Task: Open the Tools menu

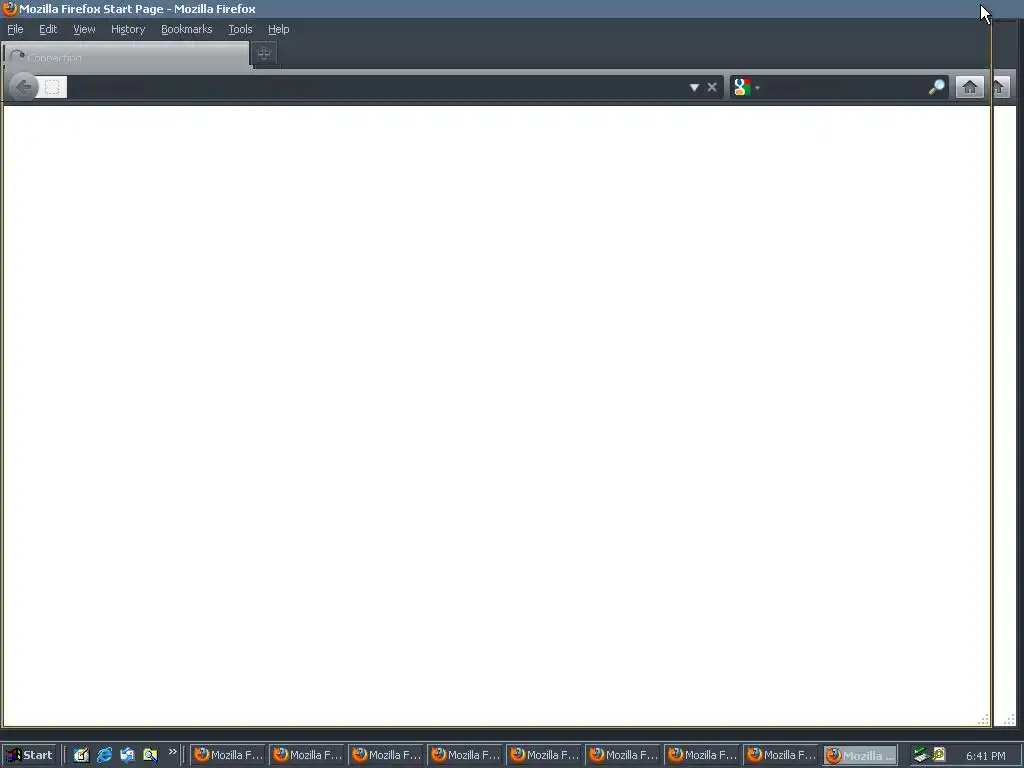Action: [240, 29]
